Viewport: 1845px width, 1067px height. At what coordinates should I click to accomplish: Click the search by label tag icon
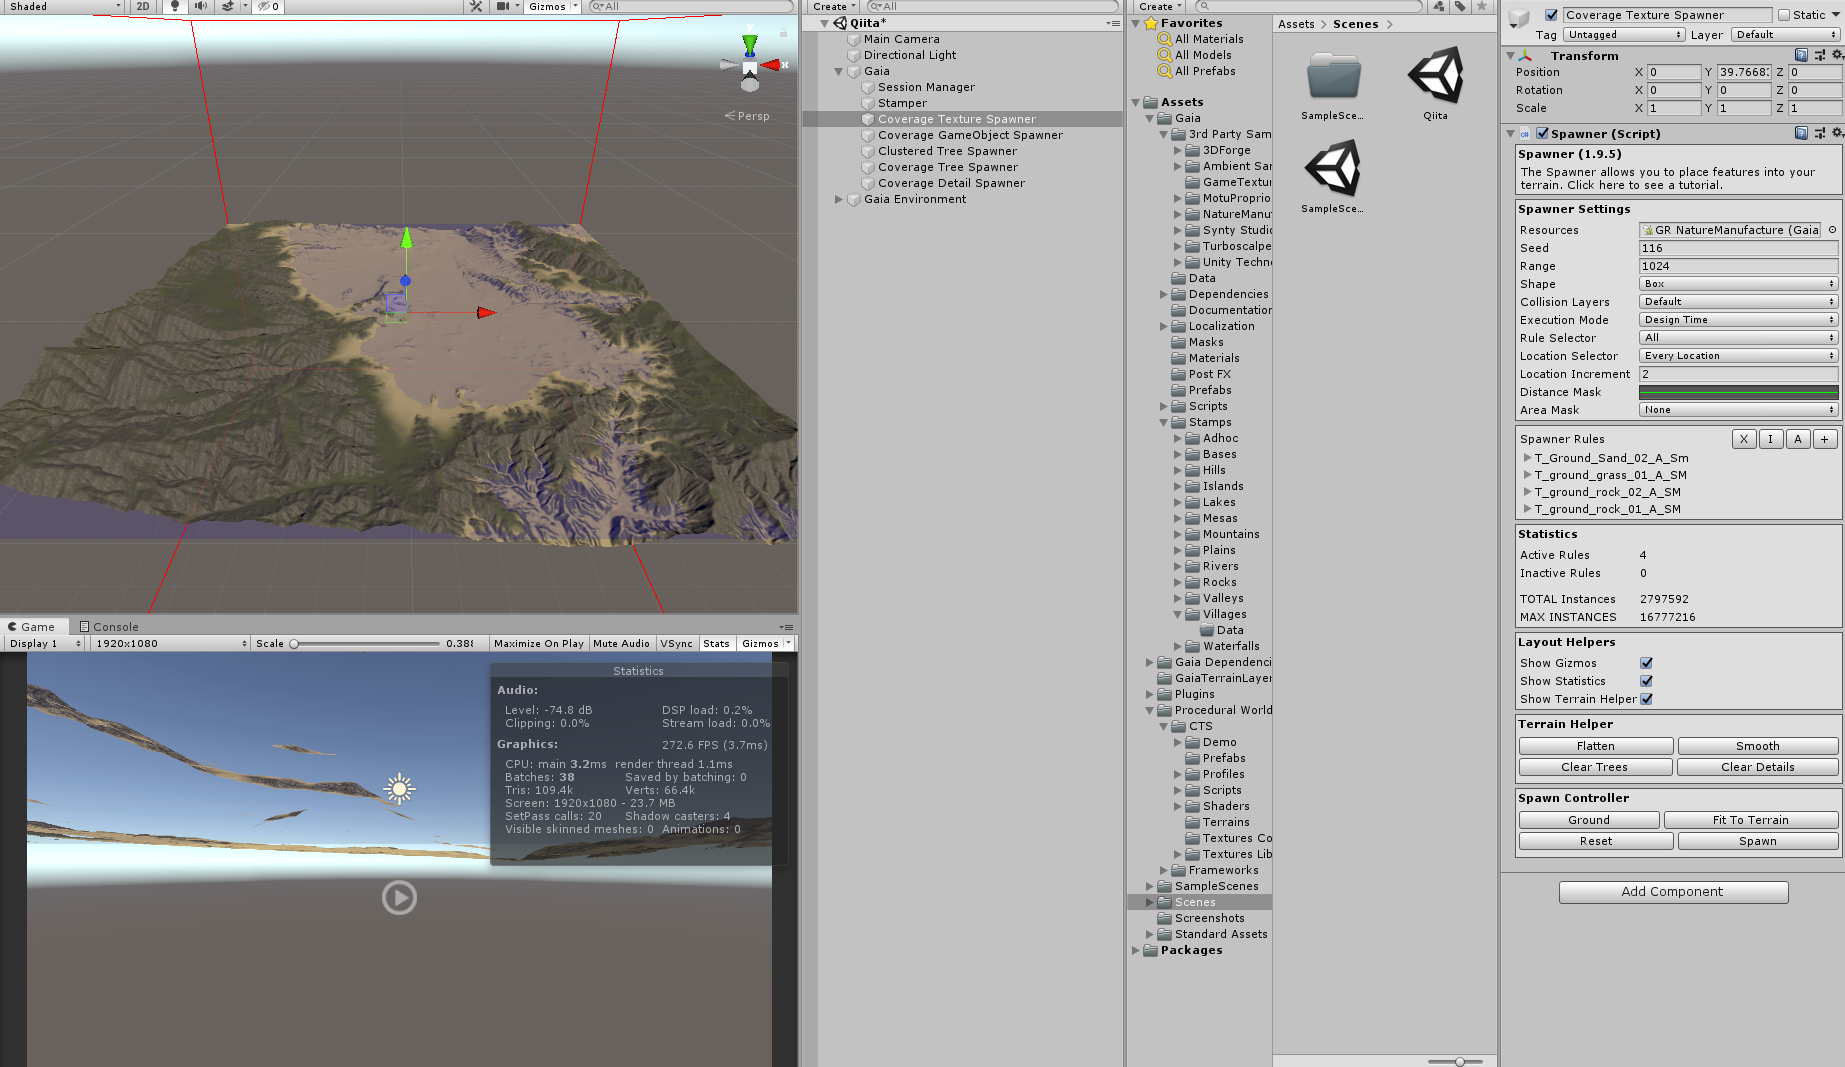1460,6
